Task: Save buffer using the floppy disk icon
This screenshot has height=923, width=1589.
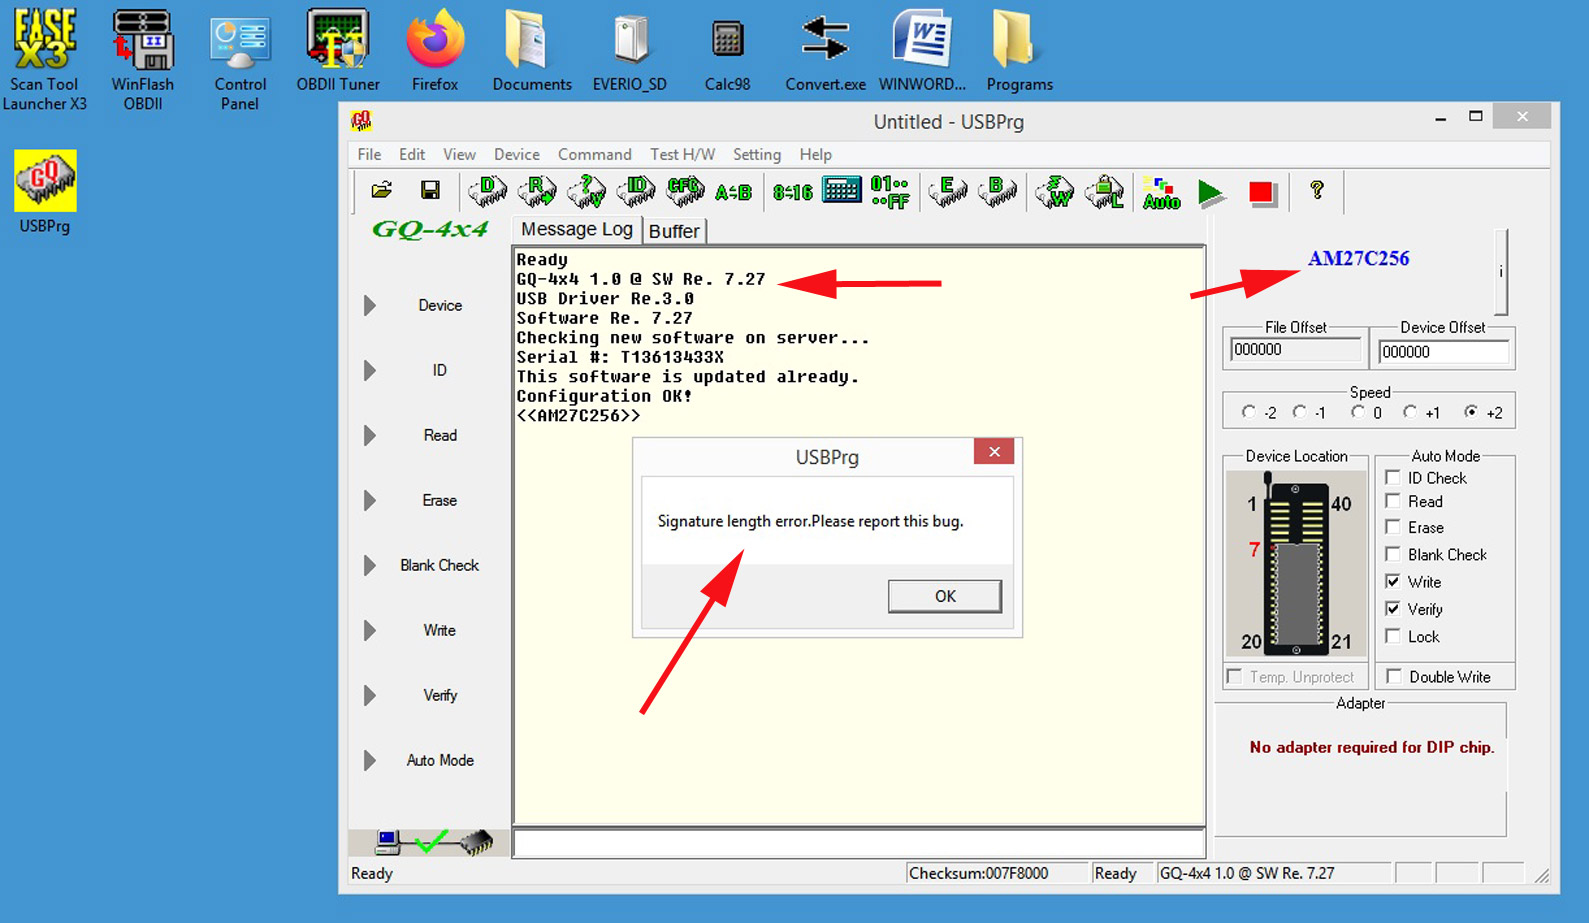Action: tap(430, 190)
